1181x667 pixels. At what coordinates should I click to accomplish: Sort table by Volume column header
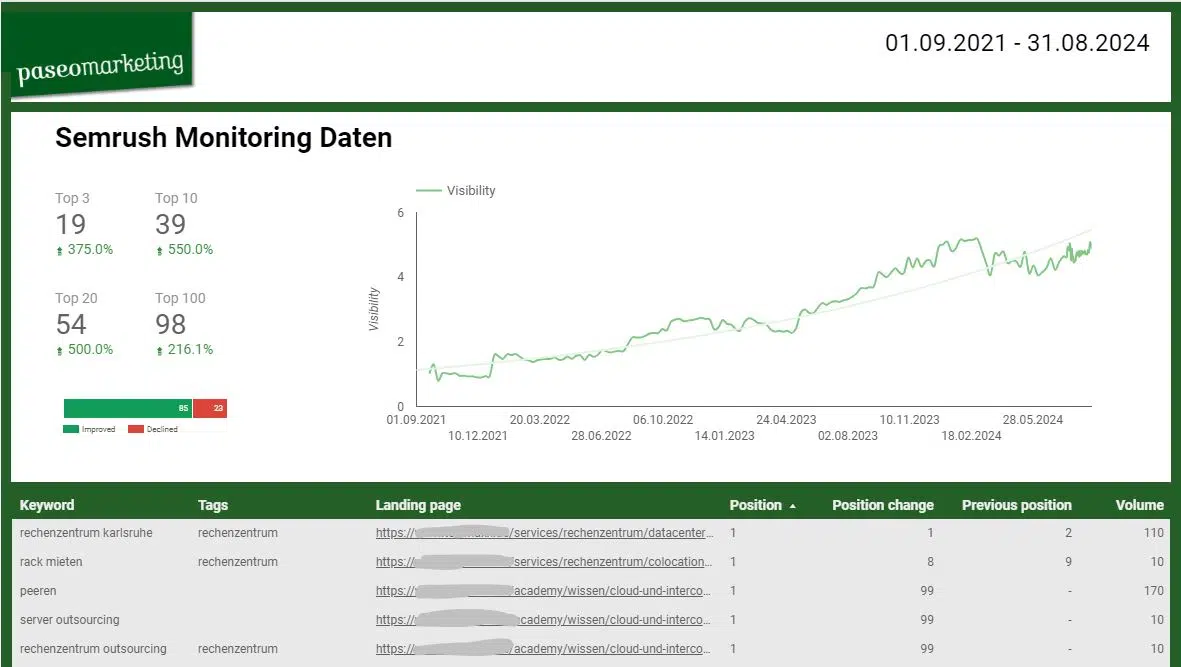(1140, 505)
